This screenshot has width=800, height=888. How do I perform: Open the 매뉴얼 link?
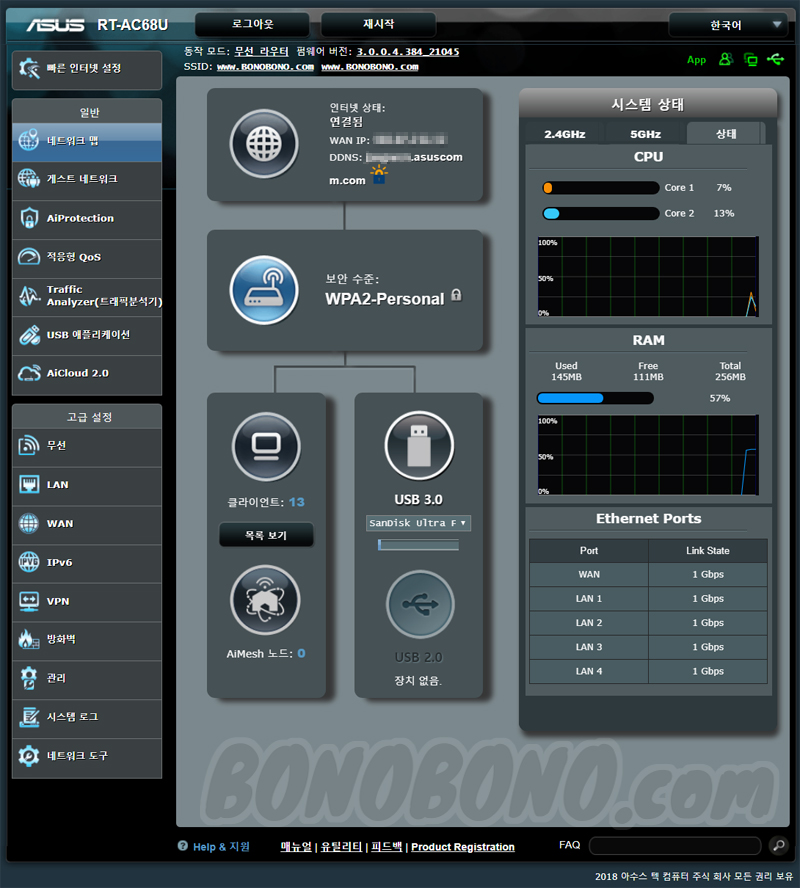click(296, 847)
